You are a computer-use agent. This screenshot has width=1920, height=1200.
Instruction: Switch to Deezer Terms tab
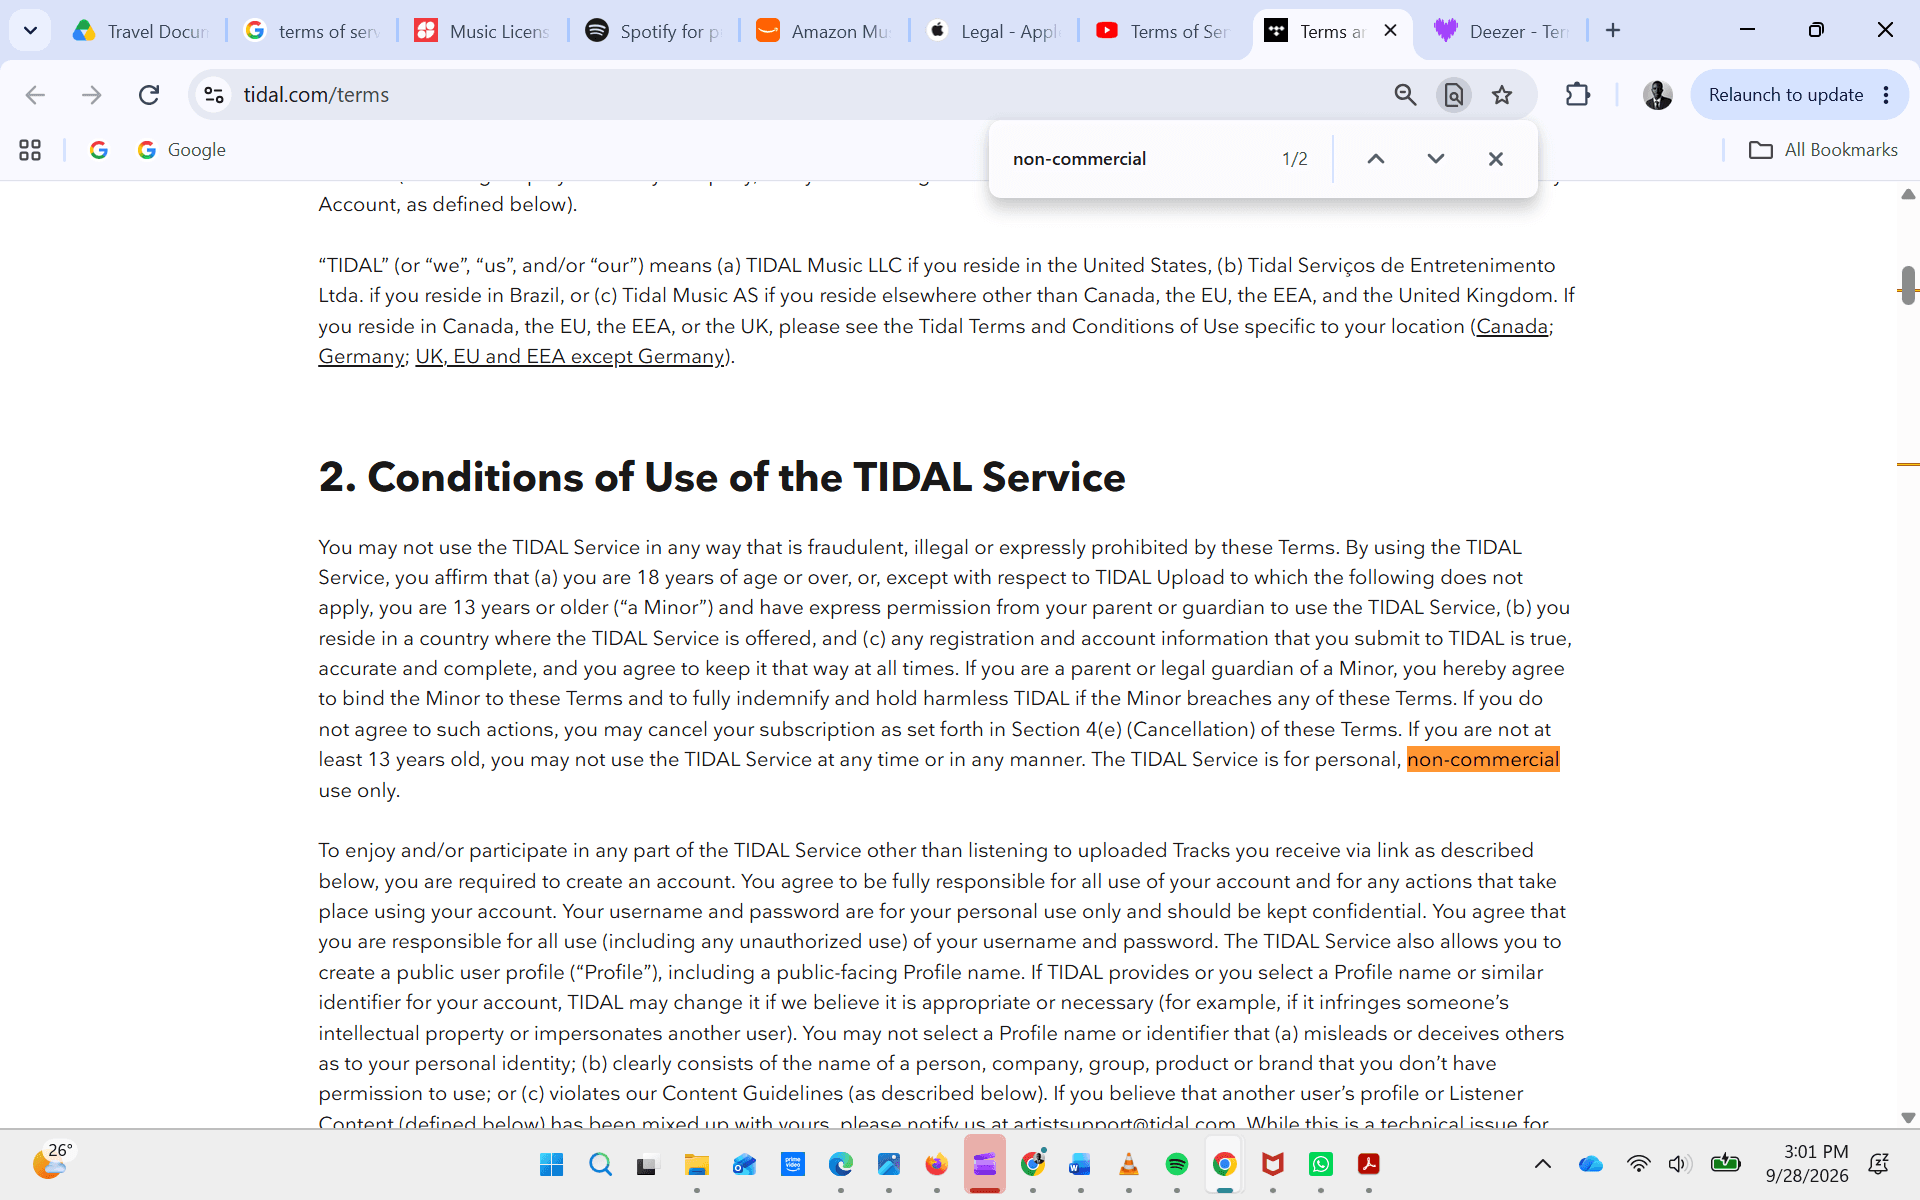click(1503, 31)
